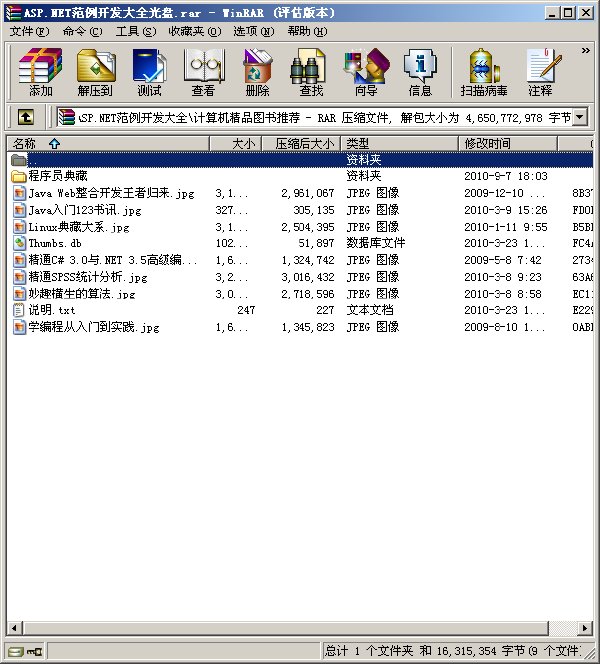Click the Extract To (解压到) icon
This screenshot has width=600, height=664.
(x=96, y=72)
